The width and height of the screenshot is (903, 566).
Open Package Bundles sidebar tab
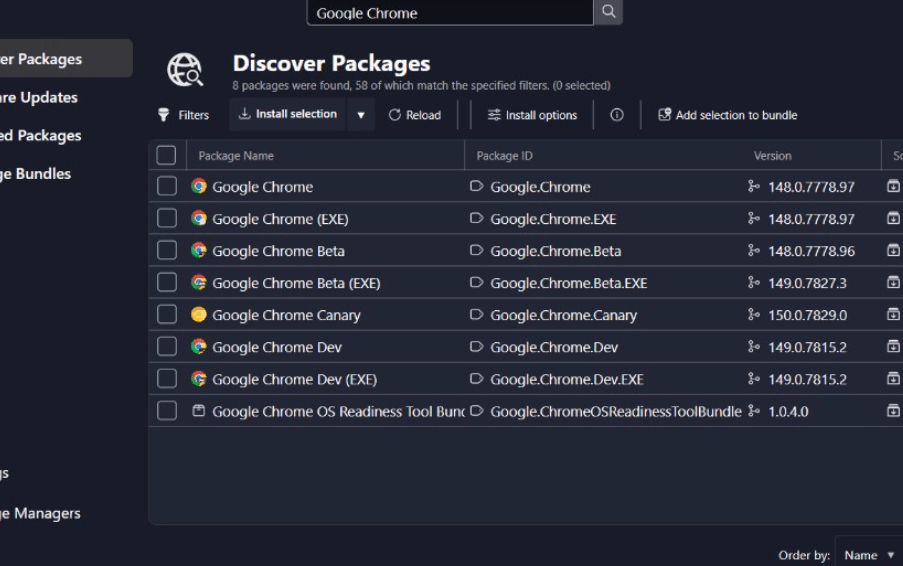(35, 174)
